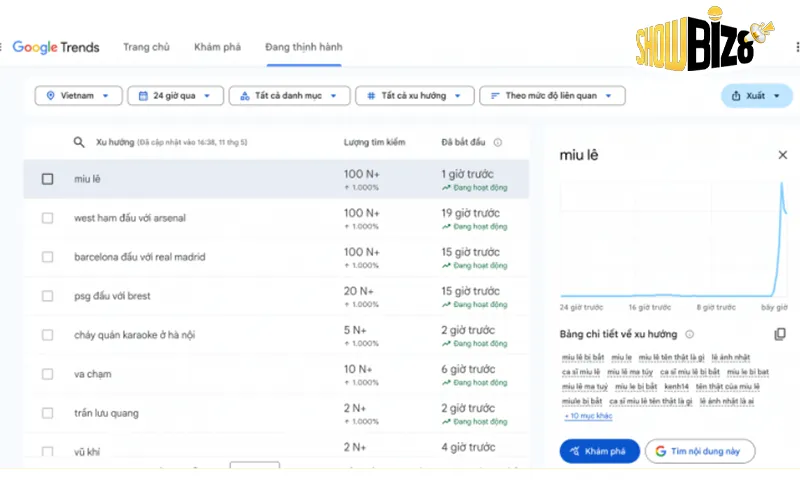Click the Lượng tìm kiếm column header
Image resolution: width=800 pixels, height=500 pixels.
[374, 142]
